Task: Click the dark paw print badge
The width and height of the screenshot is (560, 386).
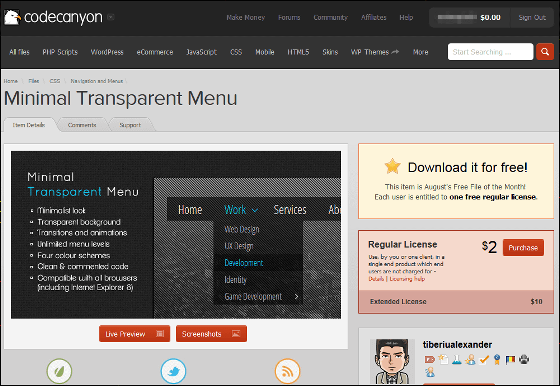Action: 524,359
